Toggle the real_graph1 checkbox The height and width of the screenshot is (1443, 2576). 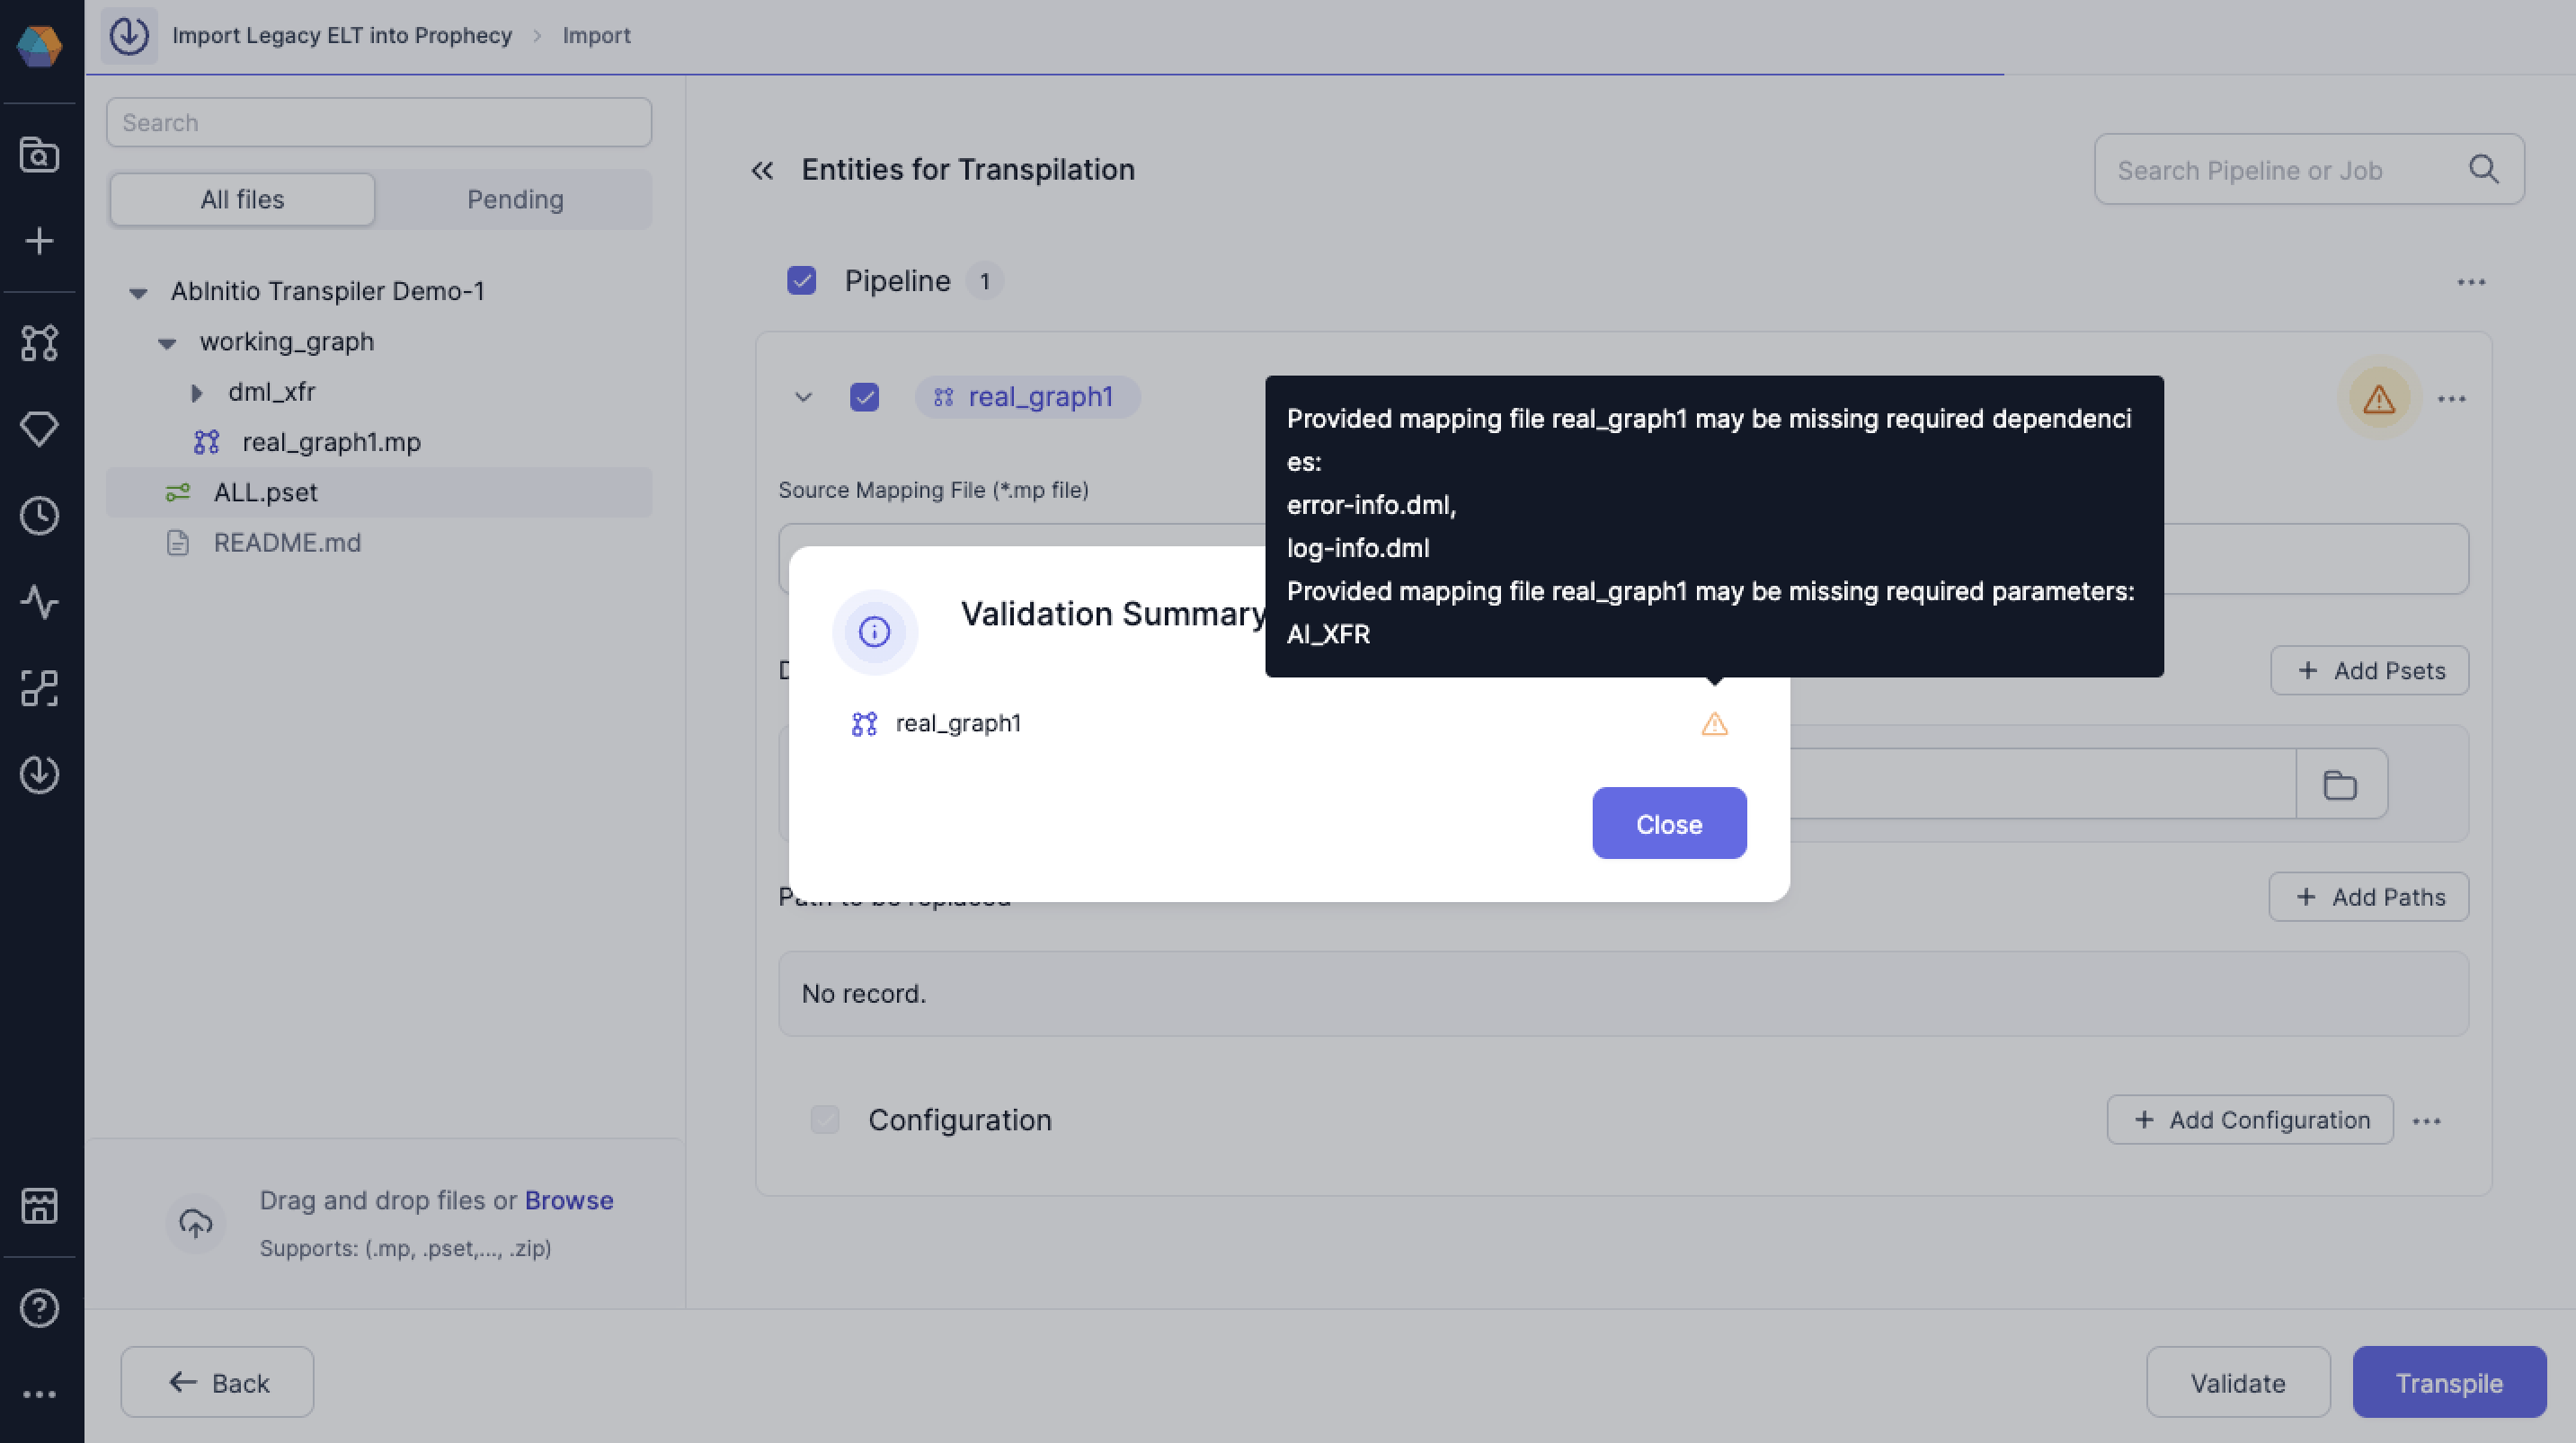click(x=864, y=397)
